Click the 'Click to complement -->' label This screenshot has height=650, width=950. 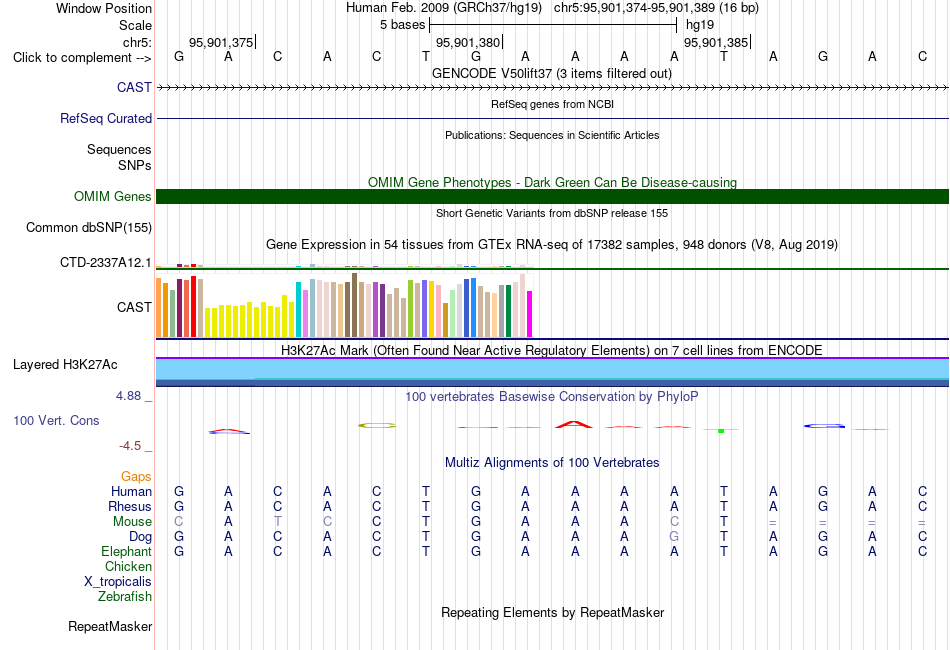[82, 58]
